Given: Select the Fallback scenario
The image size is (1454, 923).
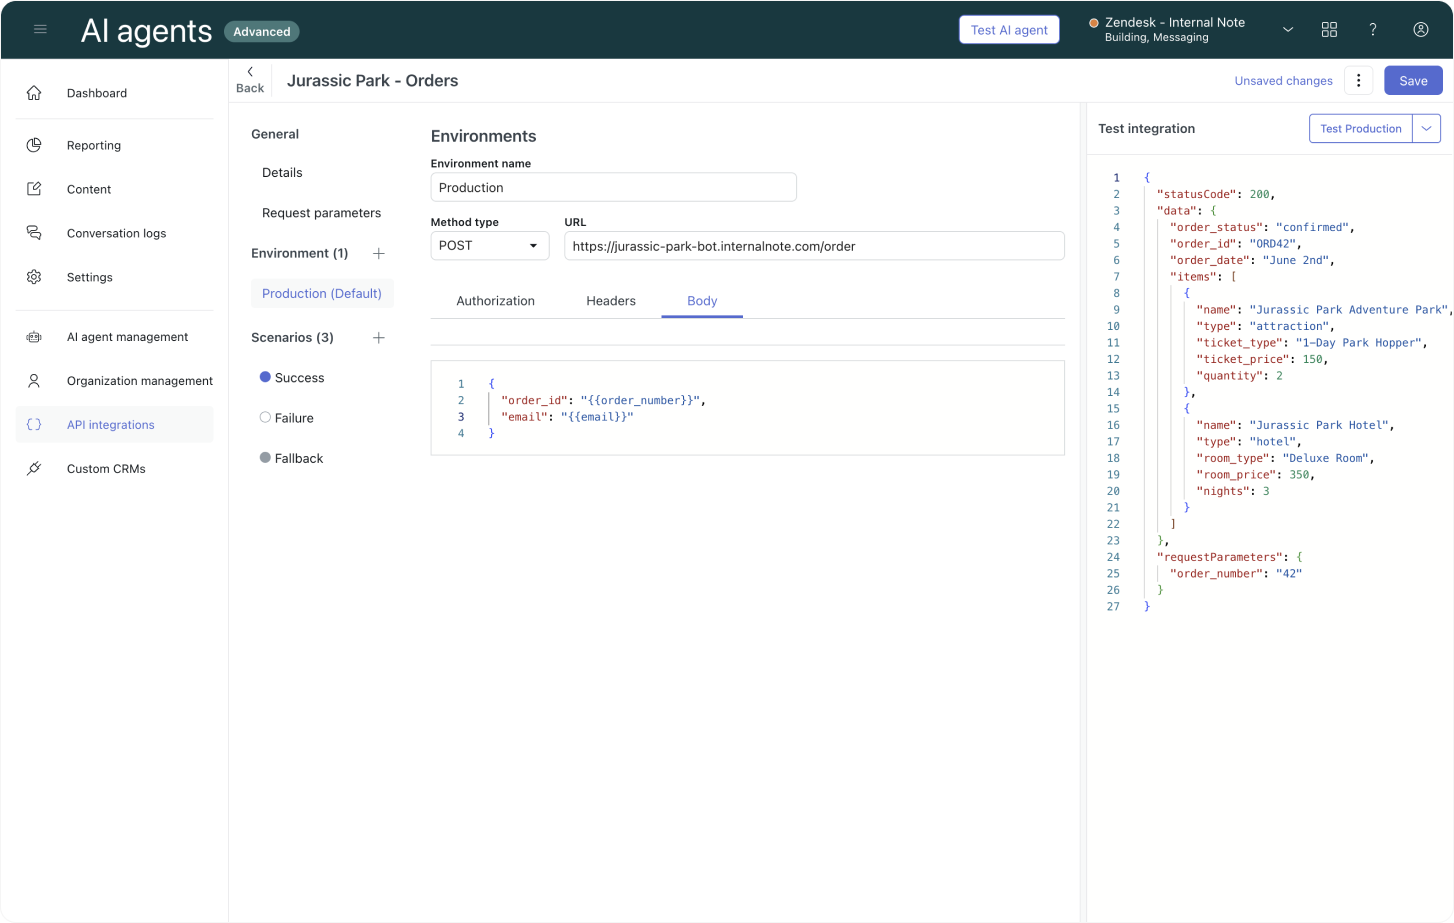Looking at the screenshot, I should tap(298, 458).
